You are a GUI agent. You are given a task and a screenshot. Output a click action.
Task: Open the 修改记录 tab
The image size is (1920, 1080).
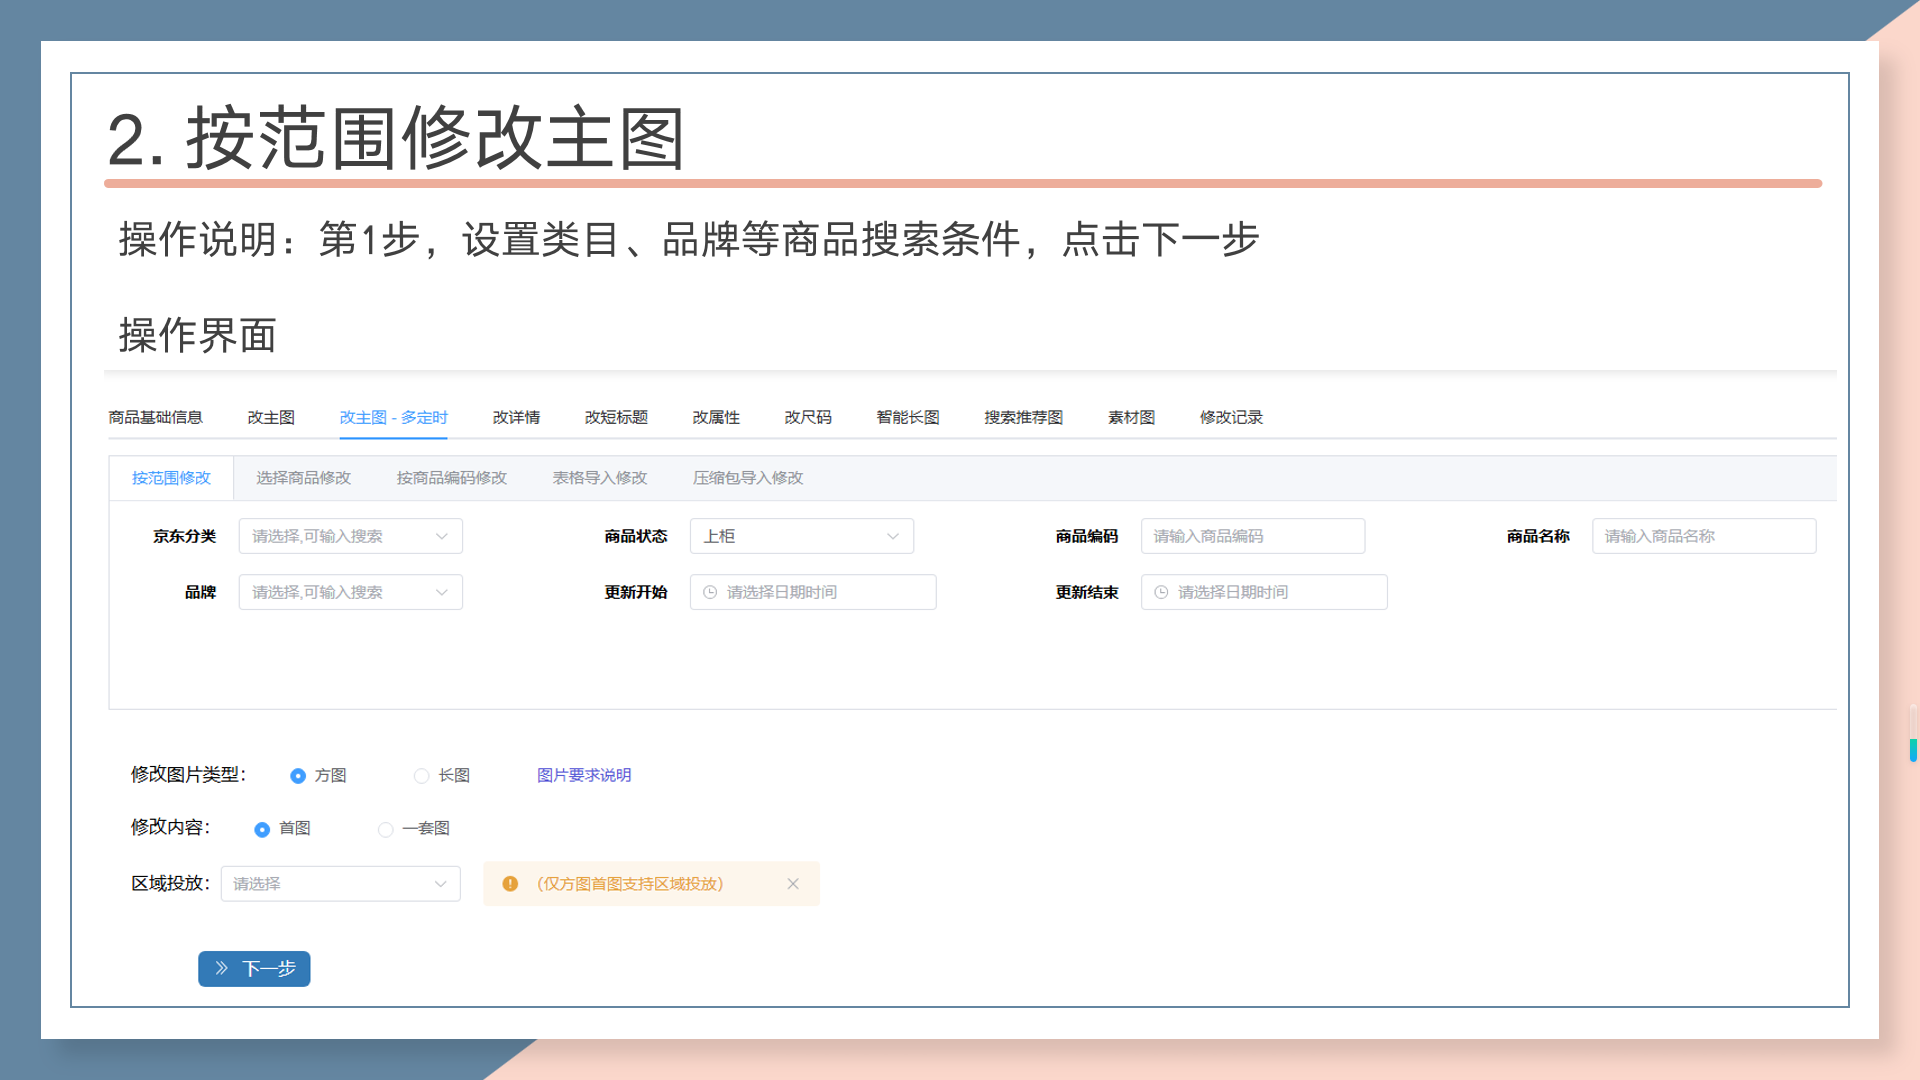coord(1231,417)
